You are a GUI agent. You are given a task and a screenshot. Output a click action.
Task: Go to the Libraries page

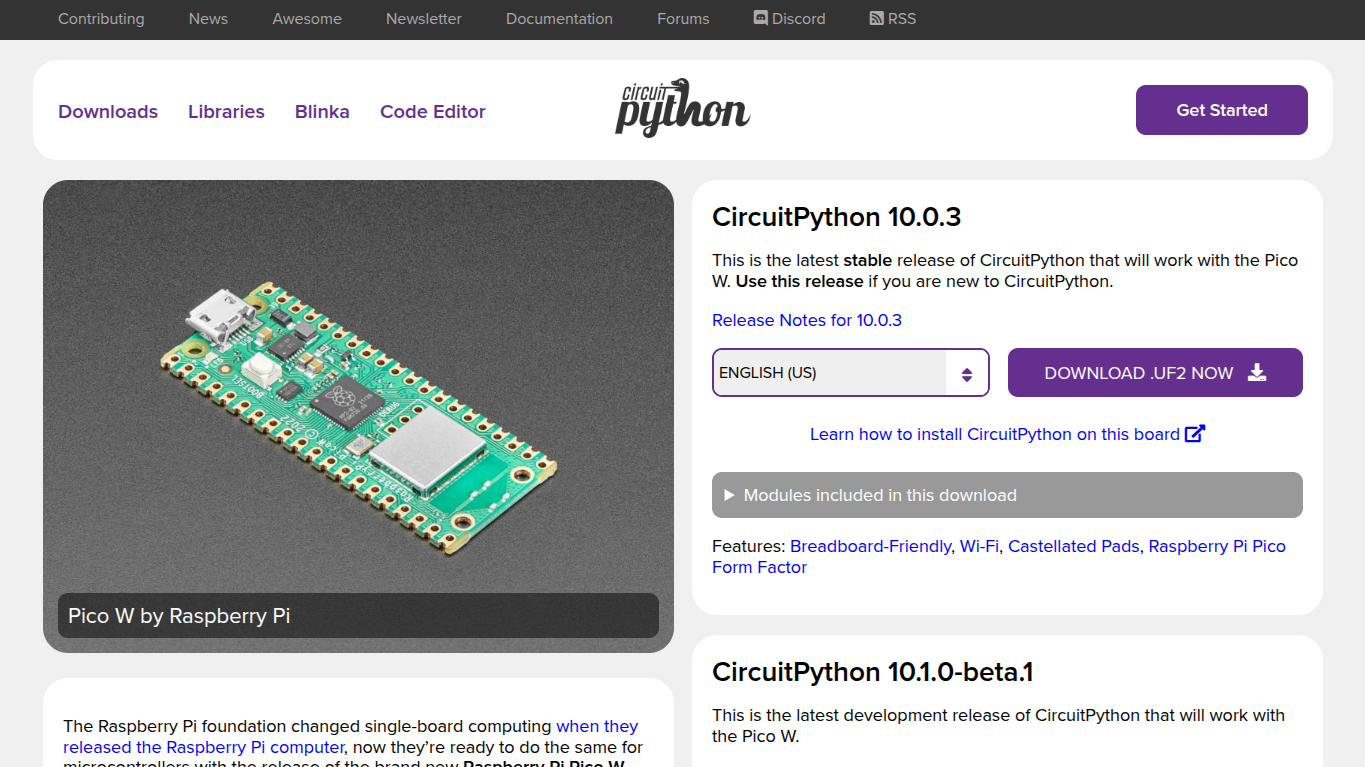coord(226,111)
